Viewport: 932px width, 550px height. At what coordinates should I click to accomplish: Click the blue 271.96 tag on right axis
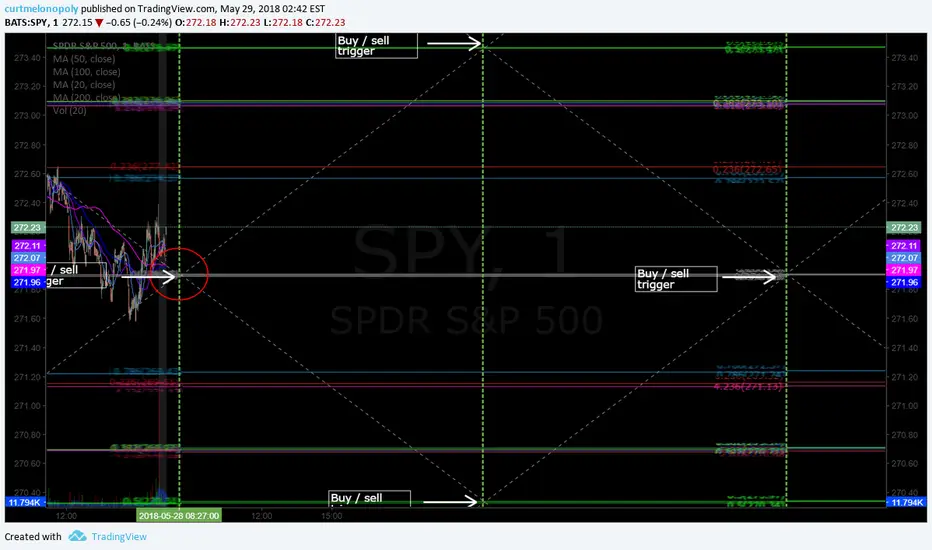coord(903,282)
